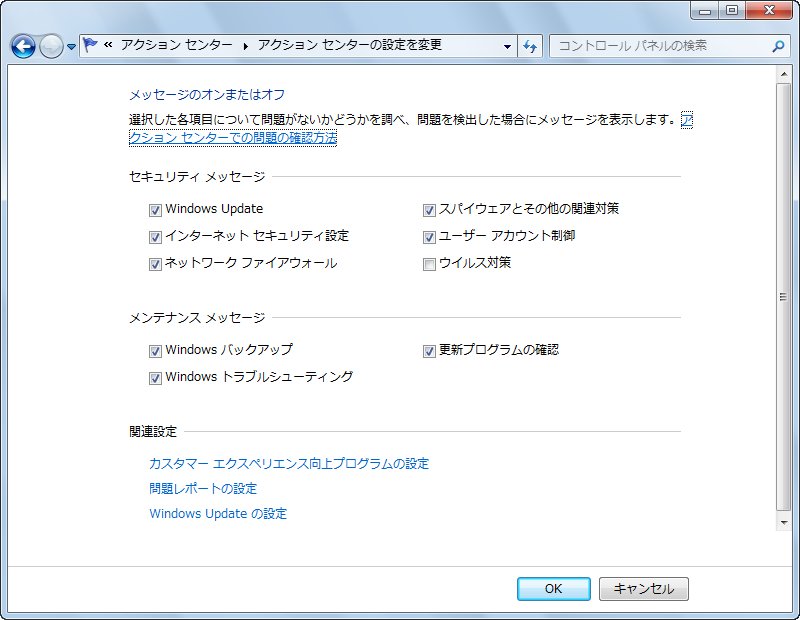Click the Action Center flag icon in address bar
The image size is (800, 620).
(90, 45)
